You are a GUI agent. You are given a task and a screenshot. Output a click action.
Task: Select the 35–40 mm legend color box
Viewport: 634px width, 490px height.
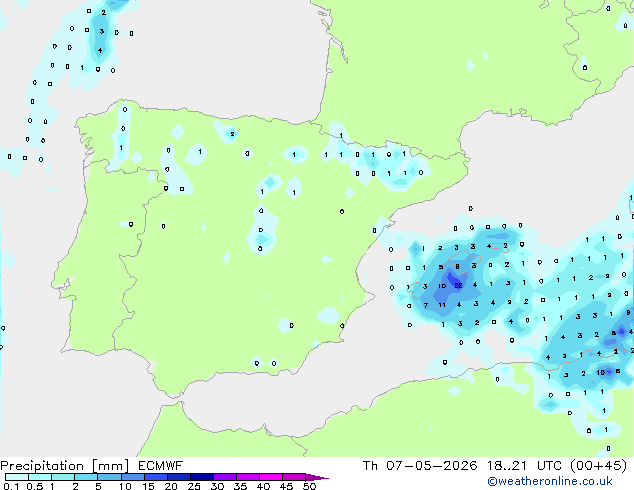coord(247,477)
